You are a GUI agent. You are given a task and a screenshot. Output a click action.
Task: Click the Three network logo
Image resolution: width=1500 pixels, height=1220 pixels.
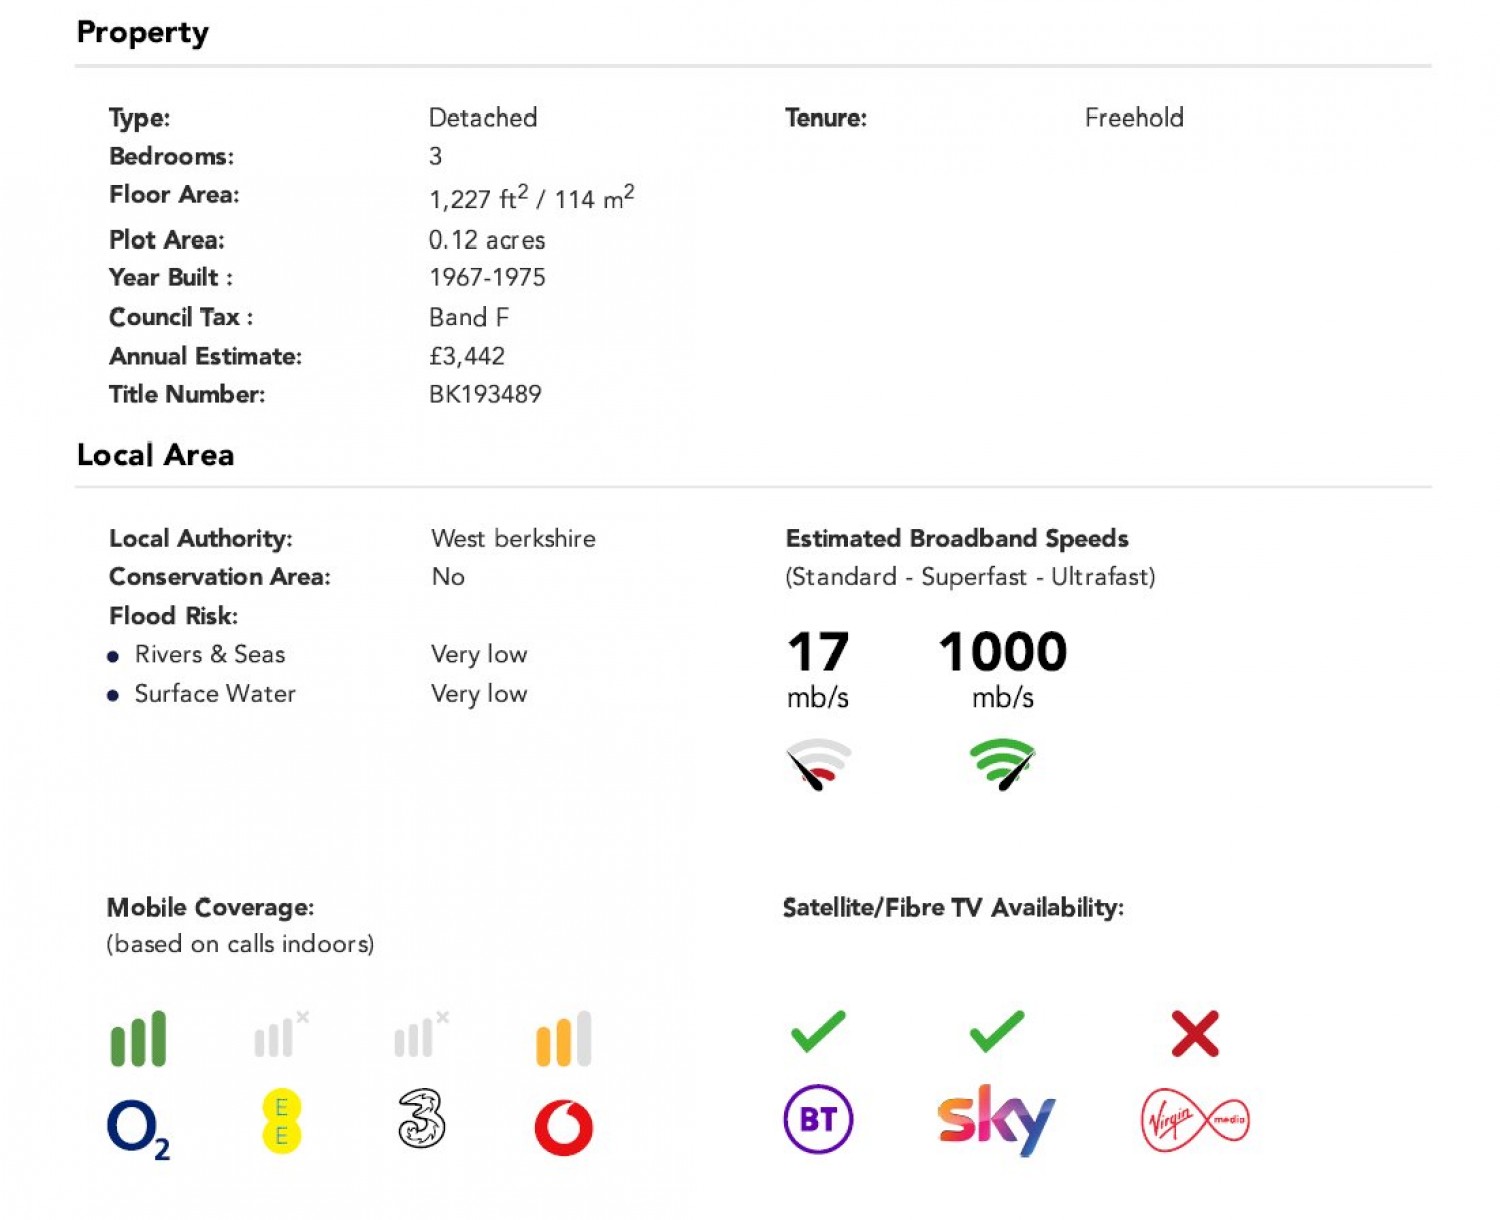pyautogui.click(x=421, y=1119)
